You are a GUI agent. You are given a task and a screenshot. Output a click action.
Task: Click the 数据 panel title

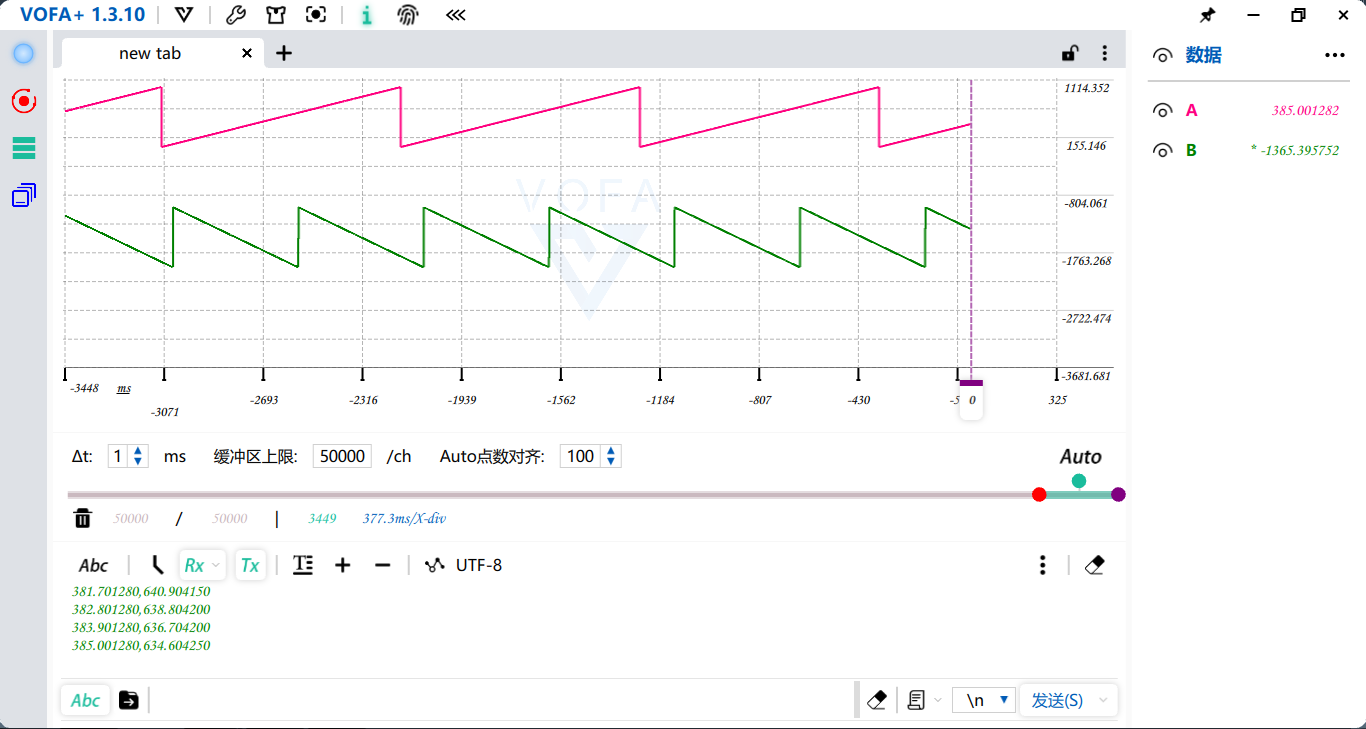(x=1203, y=55)
